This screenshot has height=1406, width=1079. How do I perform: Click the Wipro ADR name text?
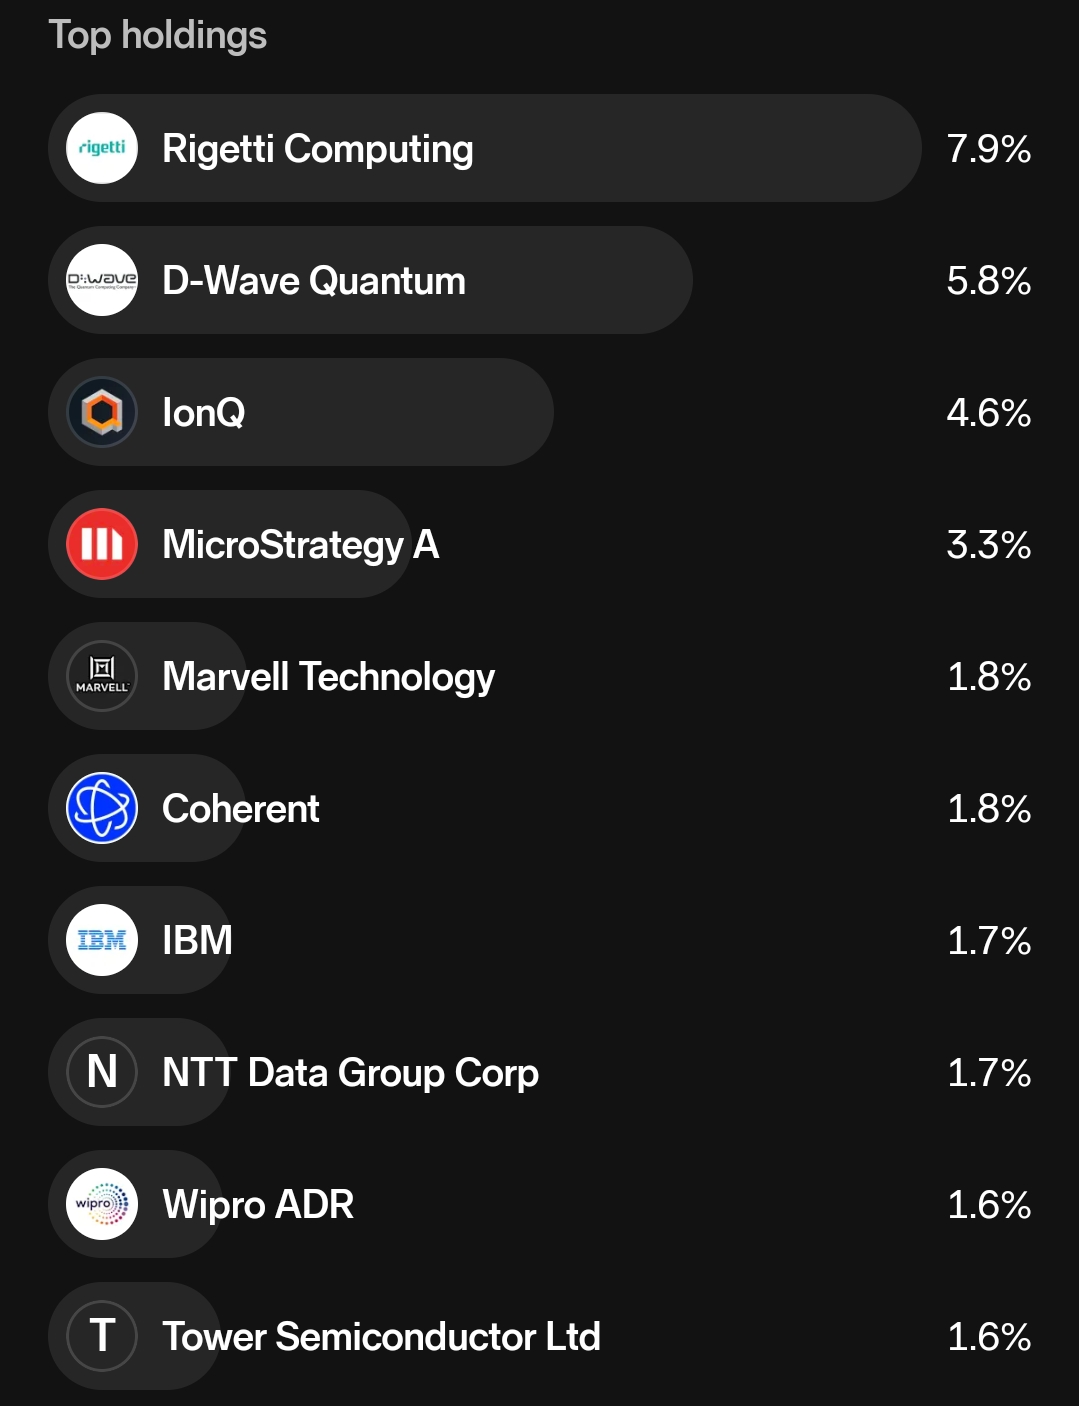point(258,1205)
